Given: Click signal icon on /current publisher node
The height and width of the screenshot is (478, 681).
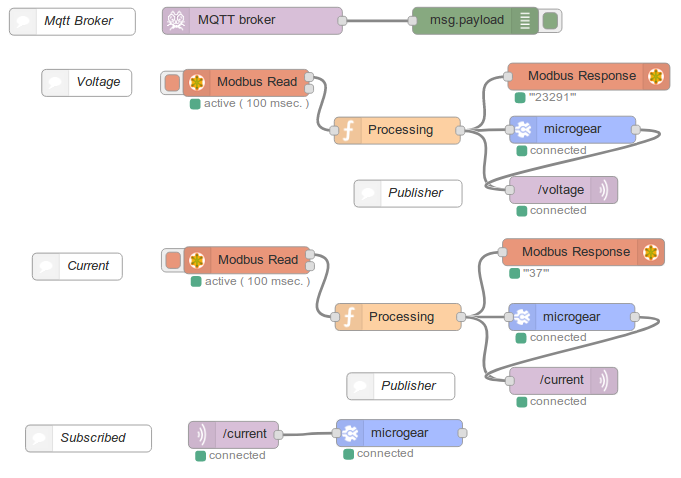Looking at the screenshot, I should coord(603,381).
